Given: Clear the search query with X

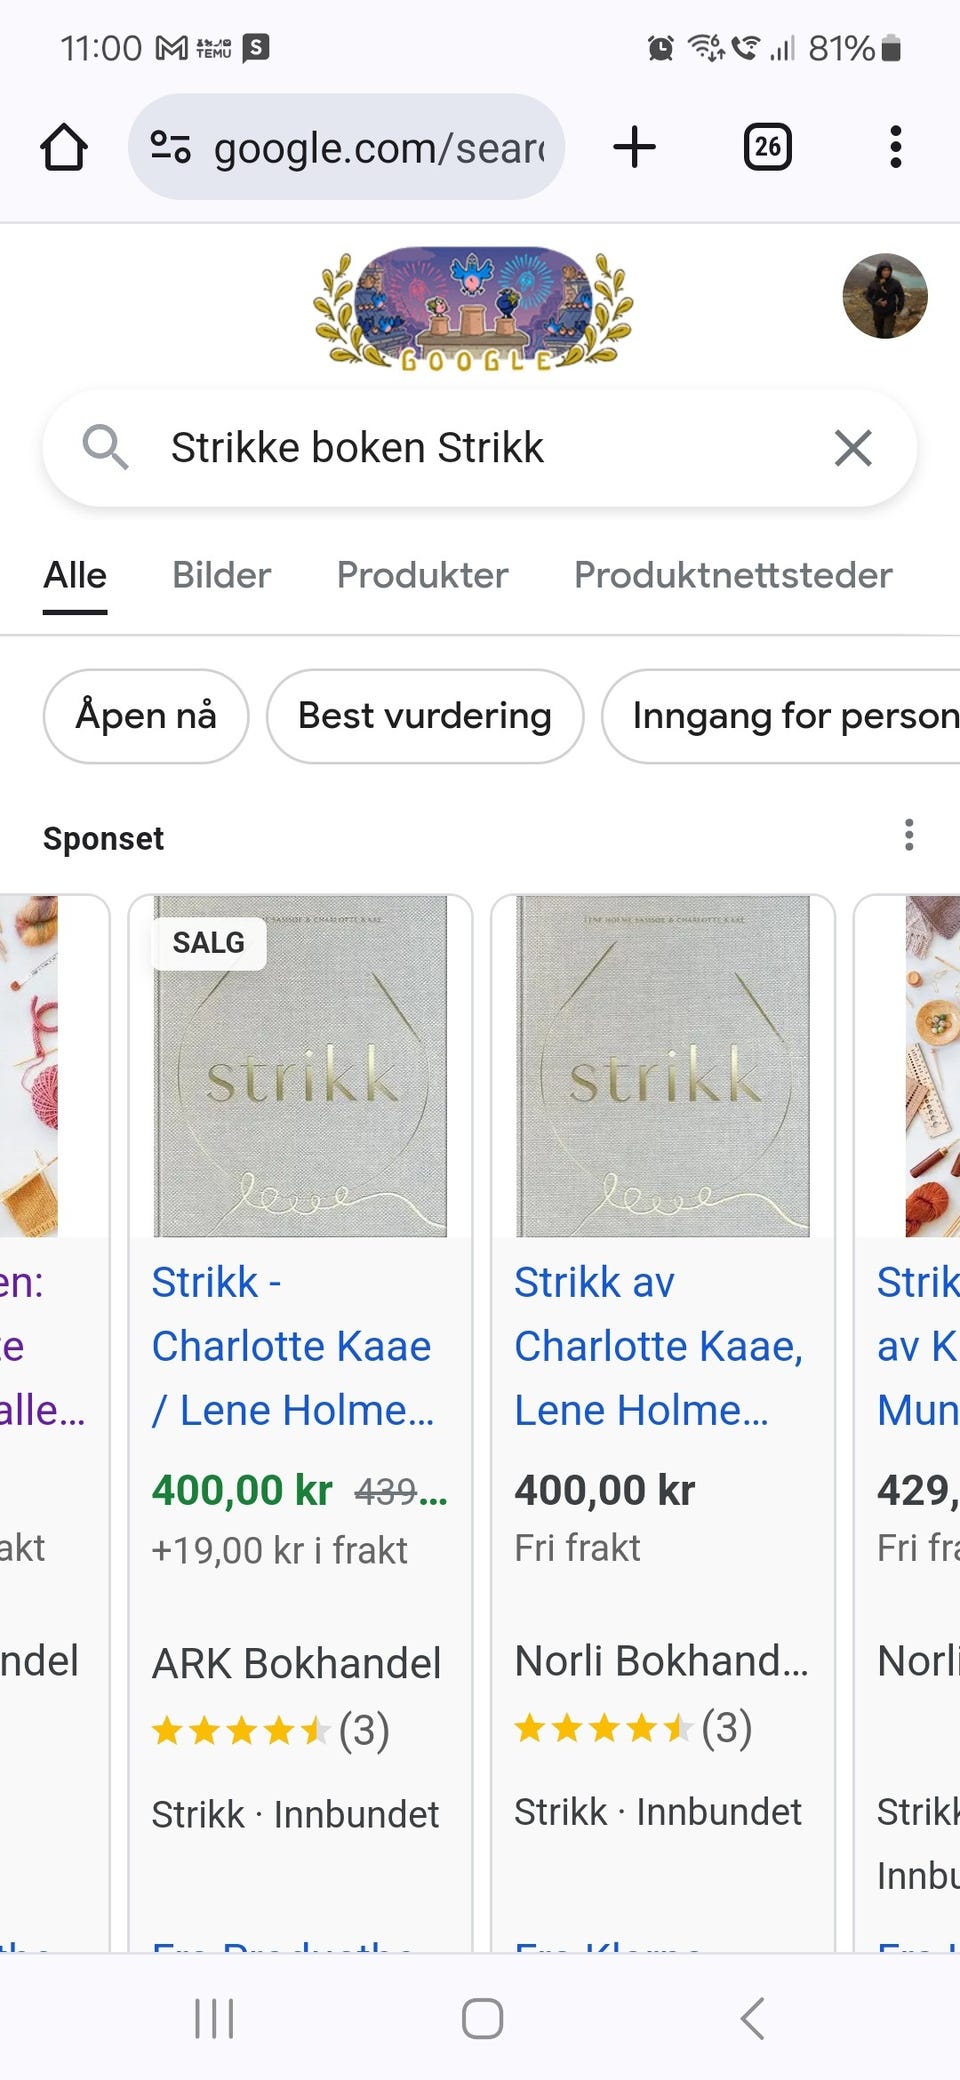Looking at the screenshot, I should [x=853, y=447].
